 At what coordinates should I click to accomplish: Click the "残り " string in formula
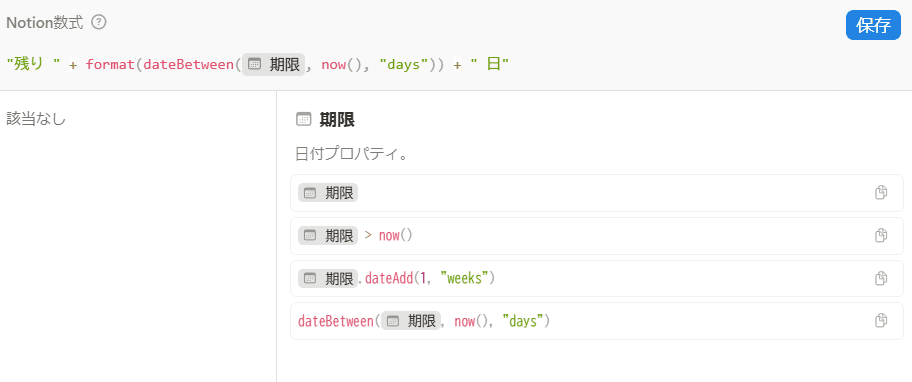[x=33, y=65]
